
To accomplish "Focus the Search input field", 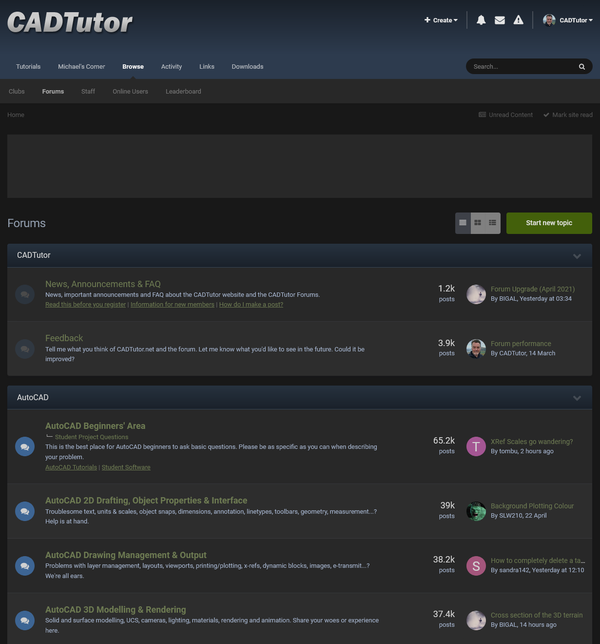I will (x=524, y=67).
